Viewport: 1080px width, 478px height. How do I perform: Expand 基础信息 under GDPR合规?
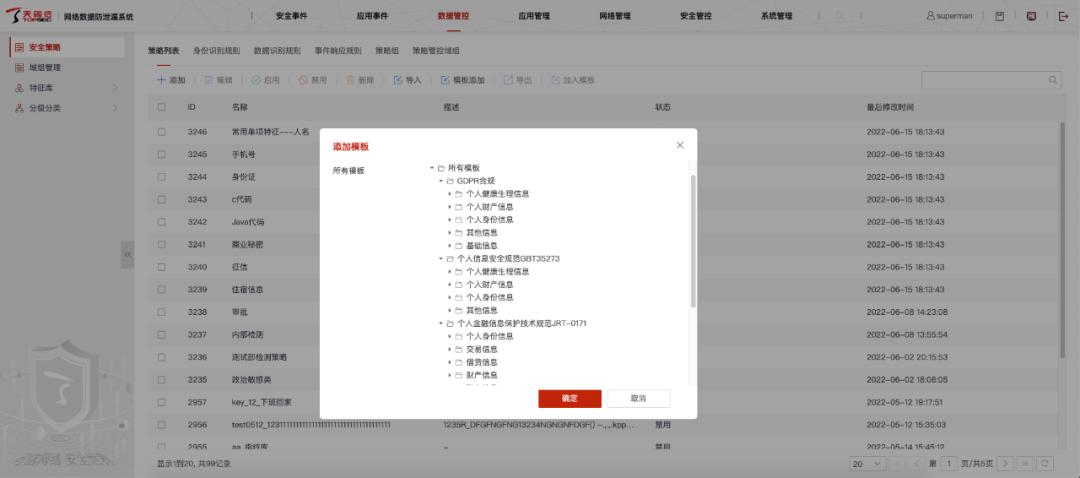click(450, 246)
